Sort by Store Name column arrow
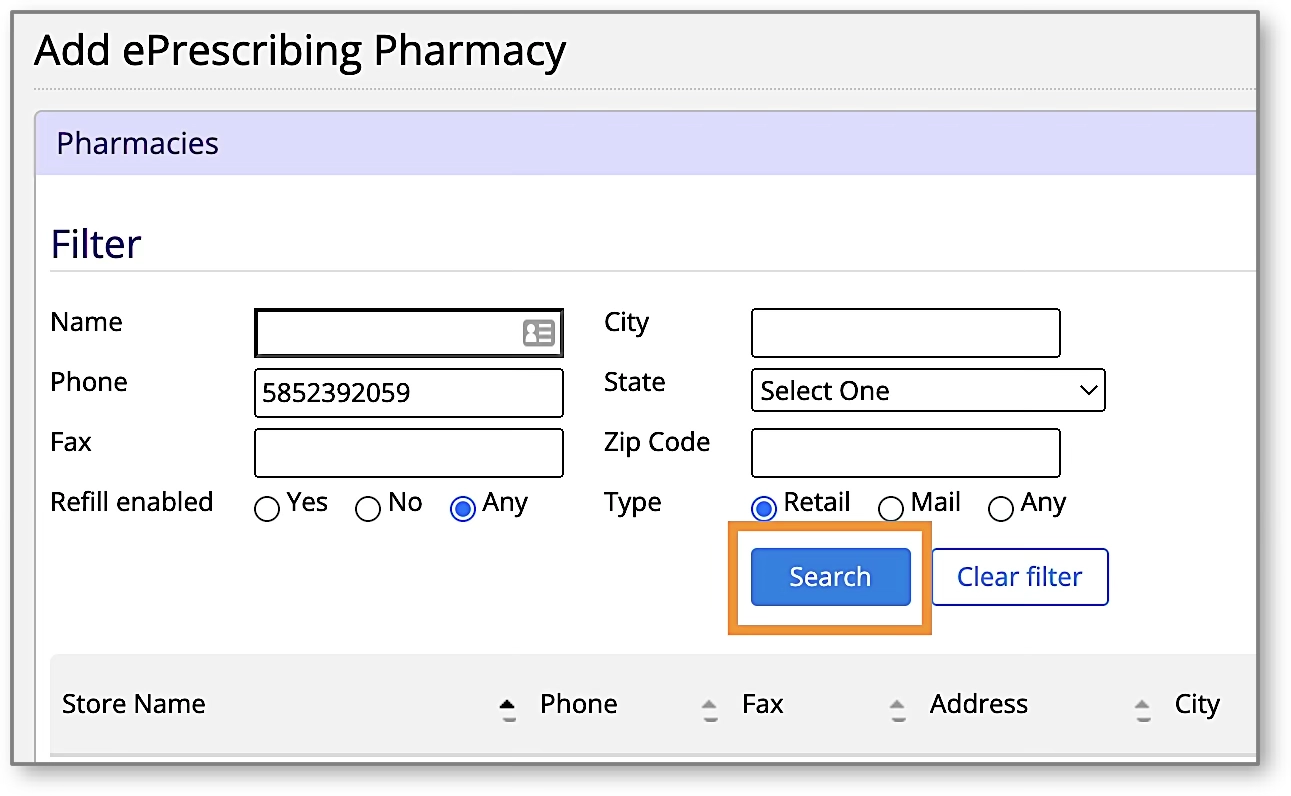The width and height of the screenshot is (1291, 796). point(508,709)
